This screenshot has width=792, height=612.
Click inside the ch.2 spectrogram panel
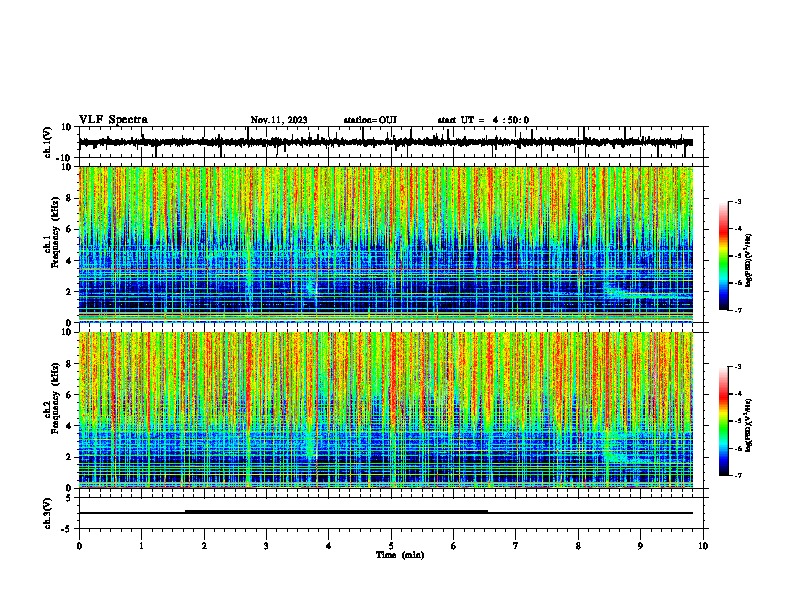coord(385,410)
